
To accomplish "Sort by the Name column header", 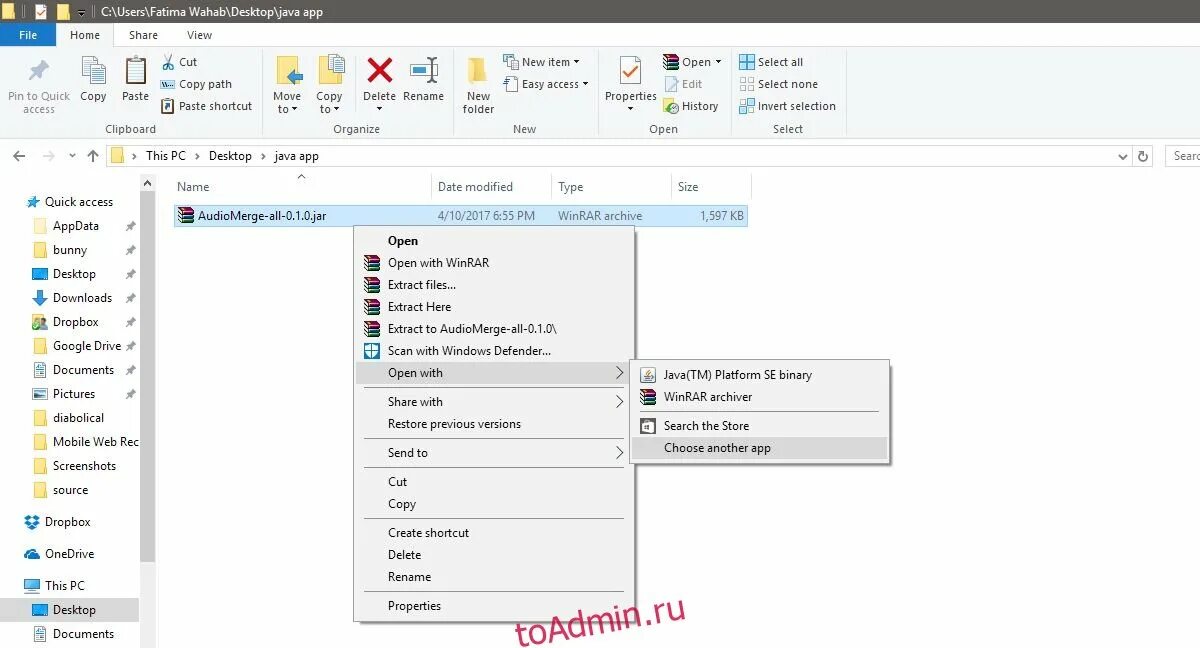I will pyautogui.click(x=302, y=187).
